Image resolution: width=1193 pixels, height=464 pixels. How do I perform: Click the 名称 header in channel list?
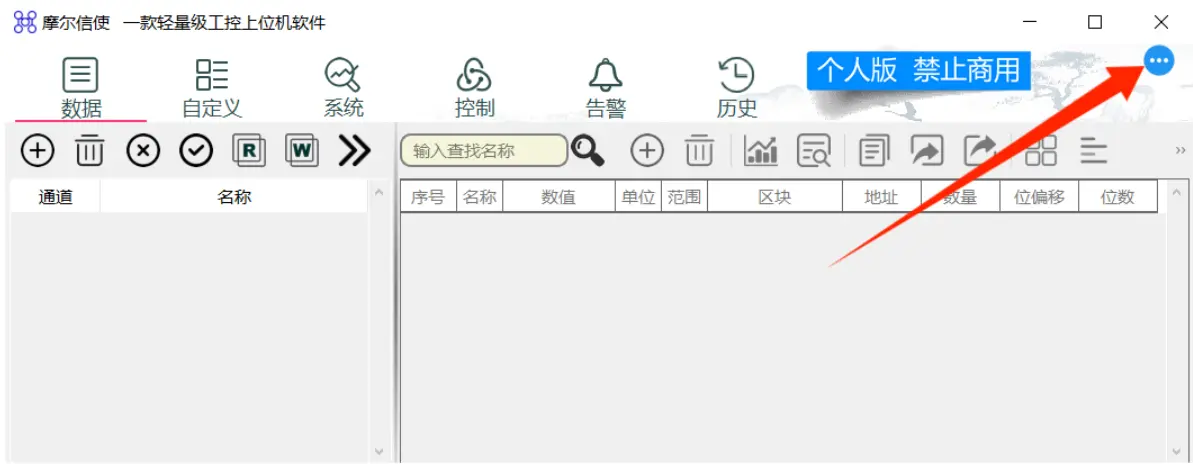tap(234, 197)
